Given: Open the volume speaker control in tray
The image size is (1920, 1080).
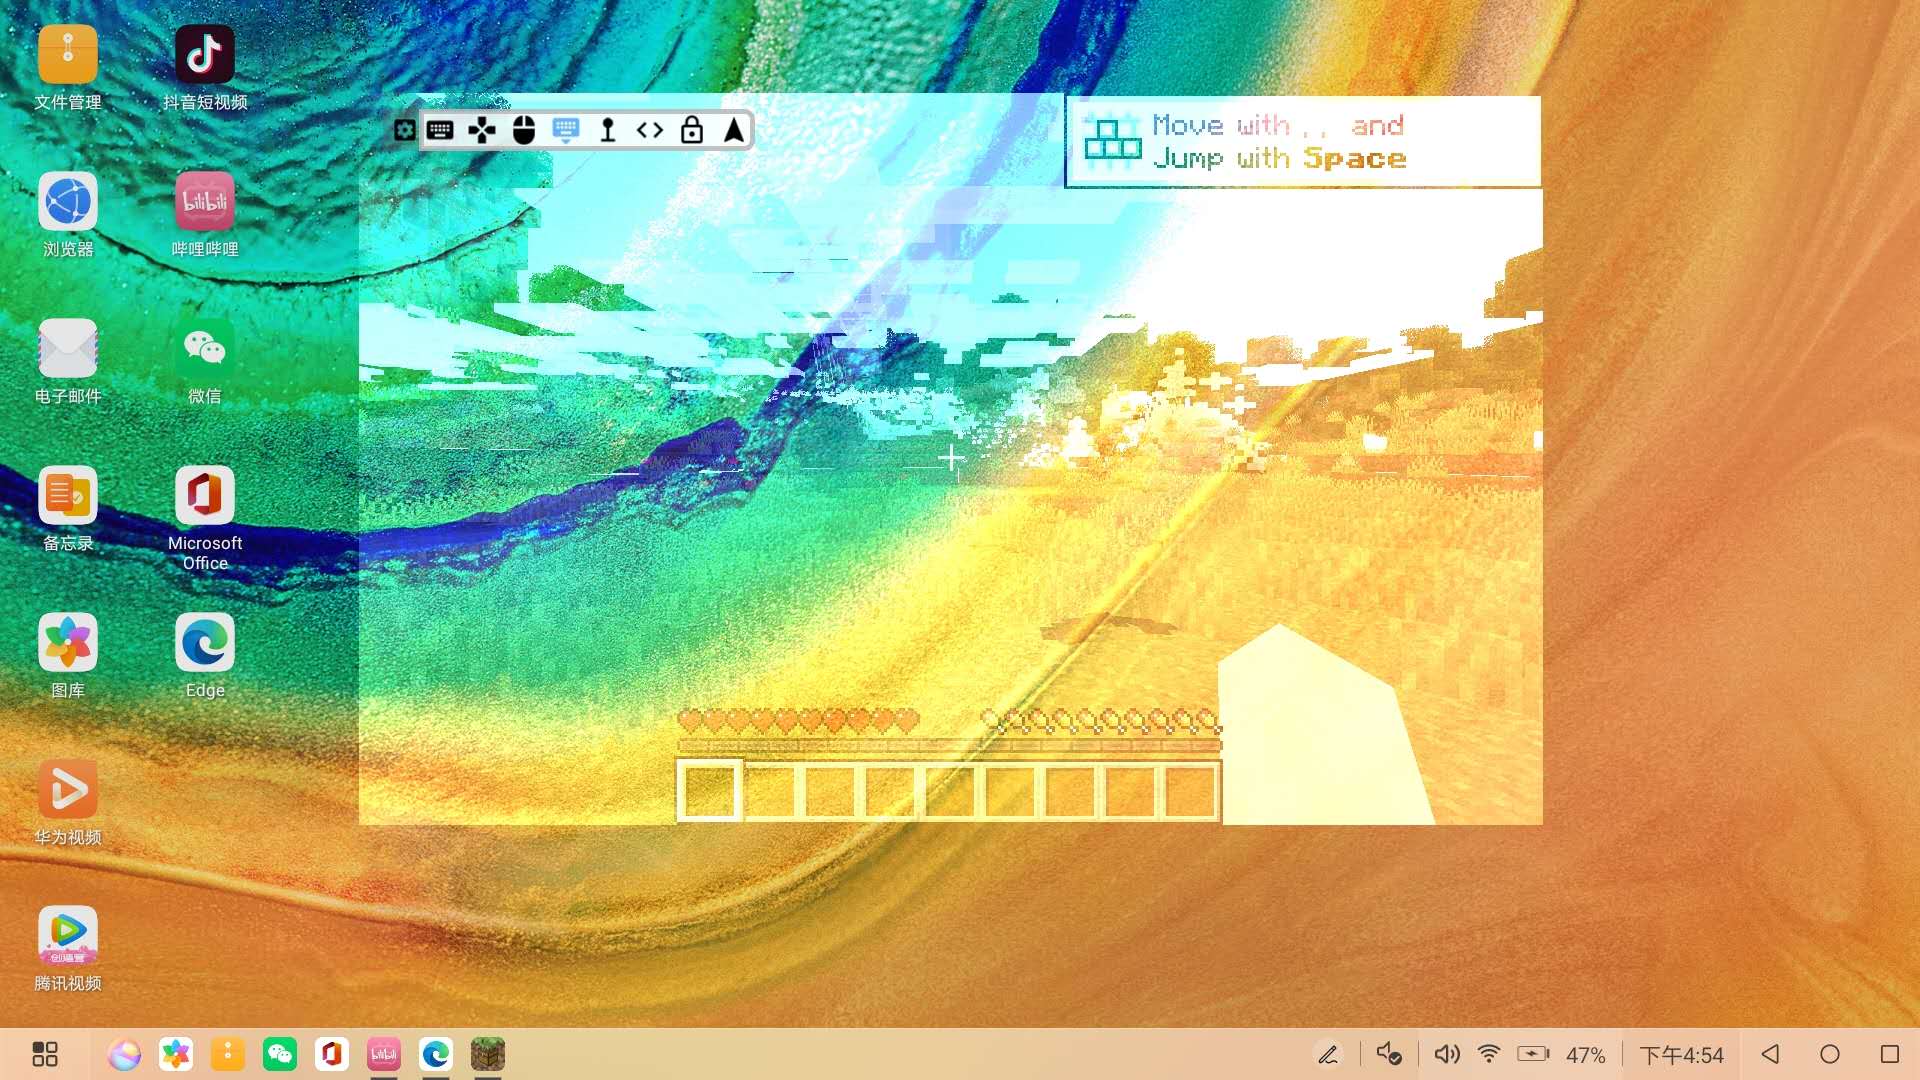Looking at the screenshot, I should (x=1446, y=1054).
